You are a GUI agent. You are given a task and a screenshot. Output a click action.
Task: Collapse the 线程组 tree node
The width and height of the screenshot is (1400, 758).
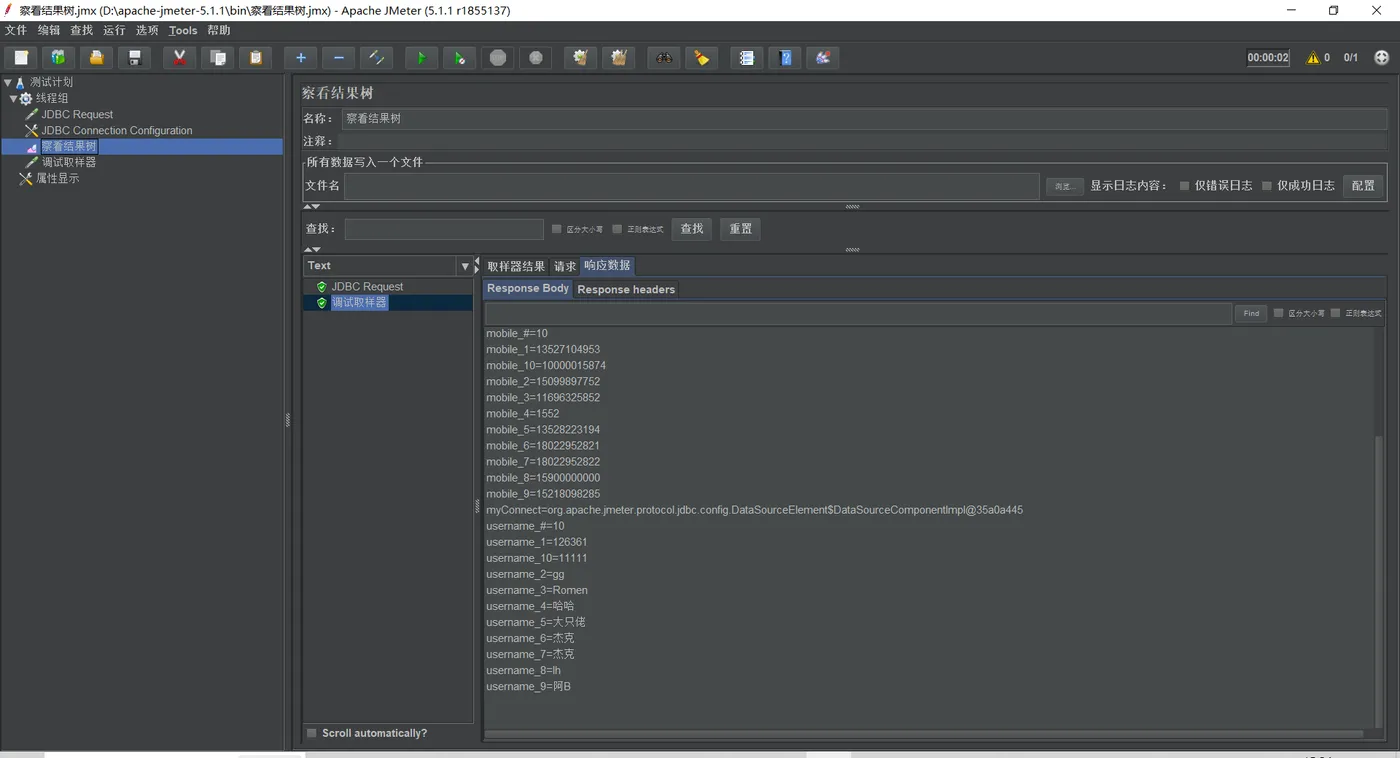(14, 99)
